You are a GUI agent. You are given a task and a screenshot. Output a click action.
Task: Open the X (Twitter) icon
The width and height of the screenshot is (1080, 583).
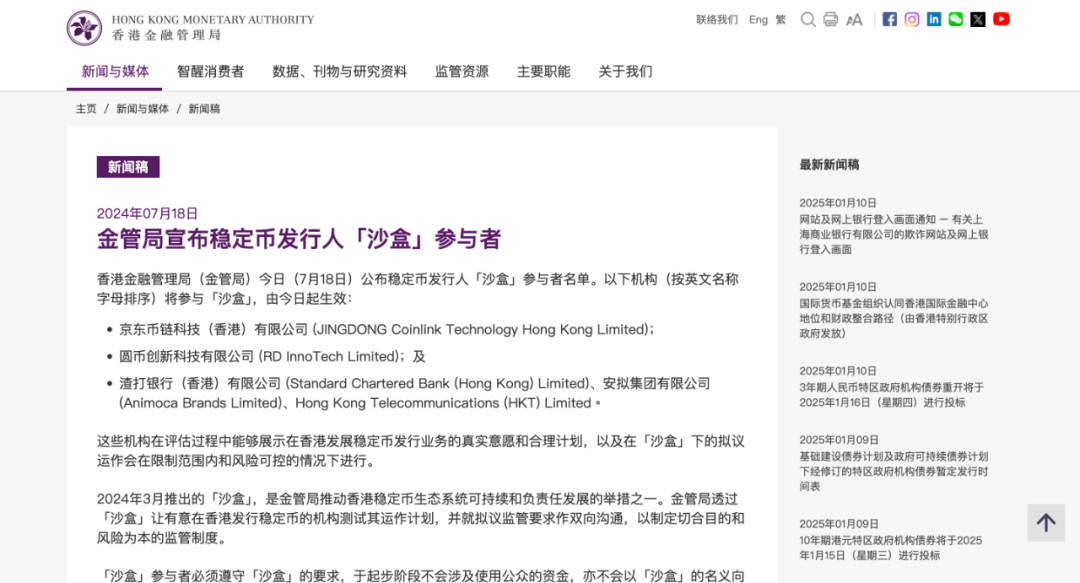[x=978, y=19]
